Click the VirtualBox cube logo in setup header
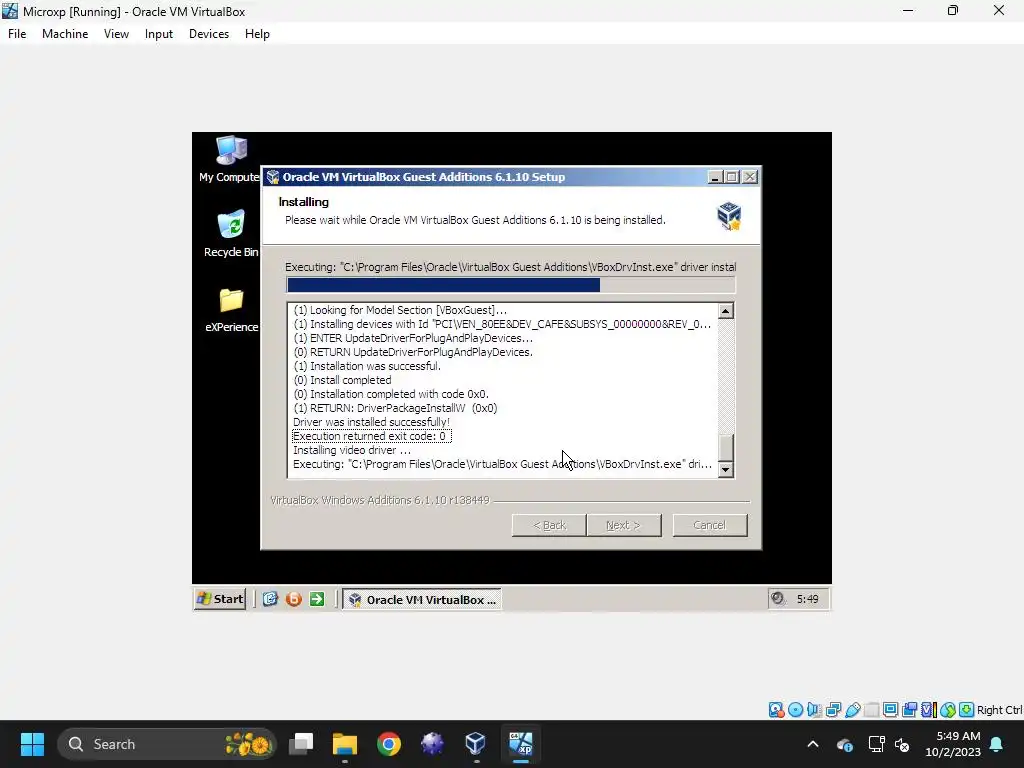Image resolution: width=1024 pixels, height=768 pixels. 729,216
